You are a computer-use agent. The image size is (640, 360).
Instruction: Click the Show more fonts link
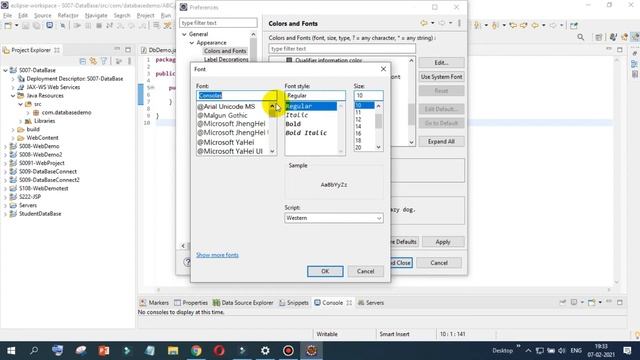tap(217, 255)
